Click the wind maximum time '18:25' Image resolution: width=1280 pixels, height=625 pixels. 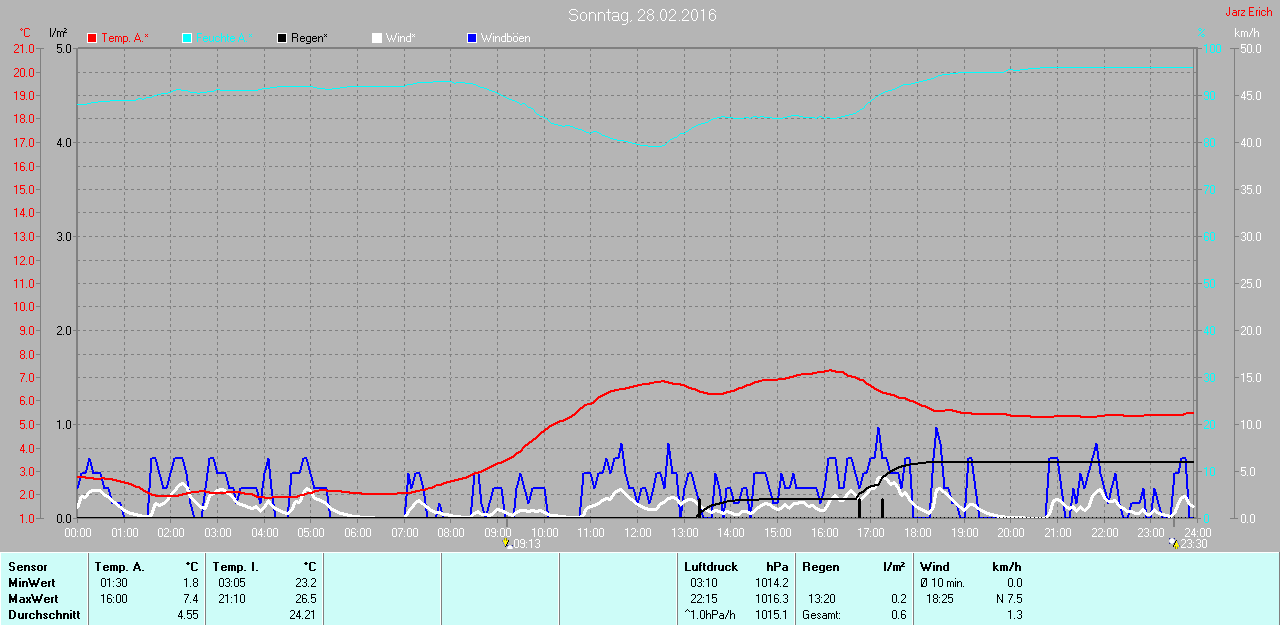click(x=940, y=599)
